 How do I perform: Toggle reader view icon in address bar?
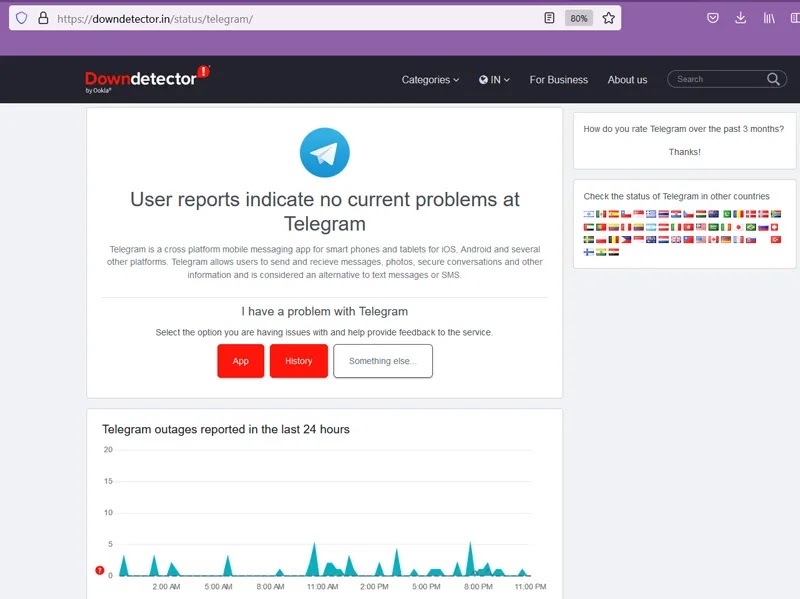click(x=549, y=18)
